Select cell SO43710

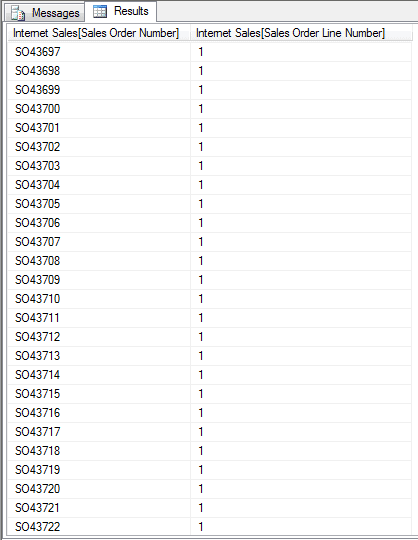coord(99,299)
